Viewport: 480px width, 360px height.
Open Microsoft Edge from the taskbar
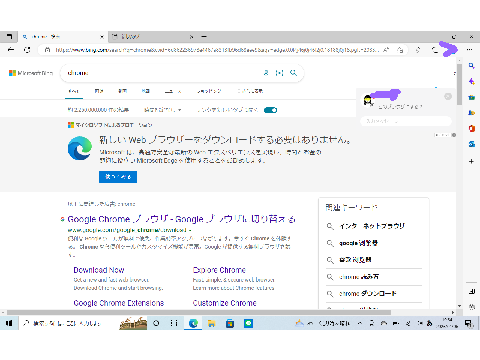193,323
